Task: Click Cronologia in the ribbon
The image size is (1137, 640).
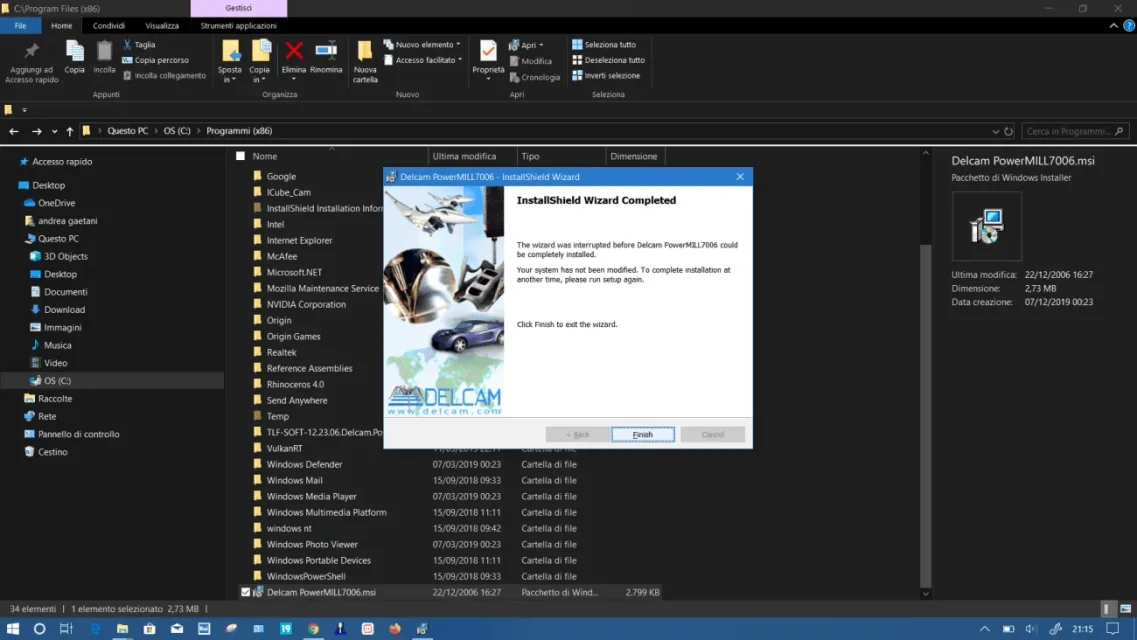Action: click(x=535, y=77)
